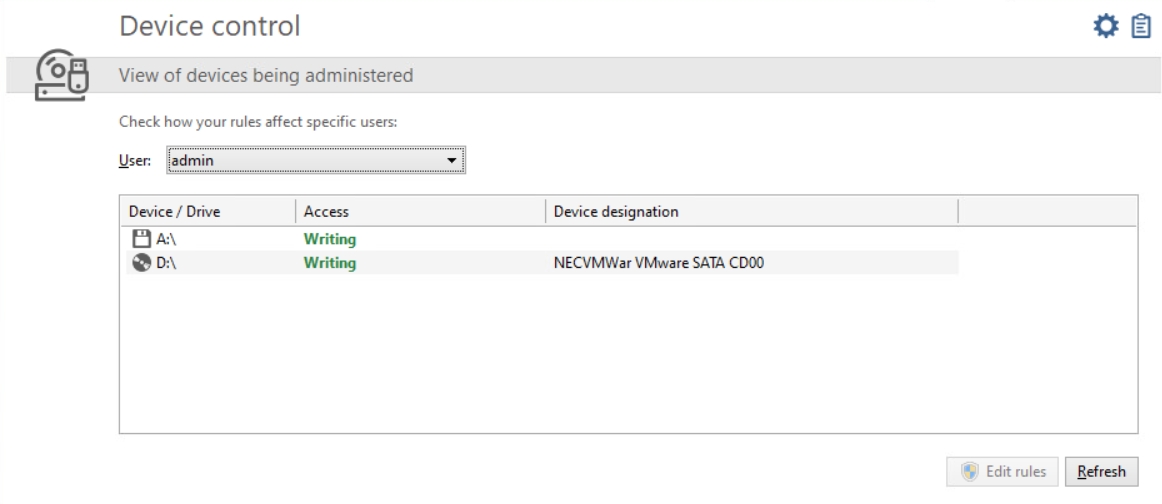
Task: Sort by the Device / Drive column header
Action: [x=208, y=211]
